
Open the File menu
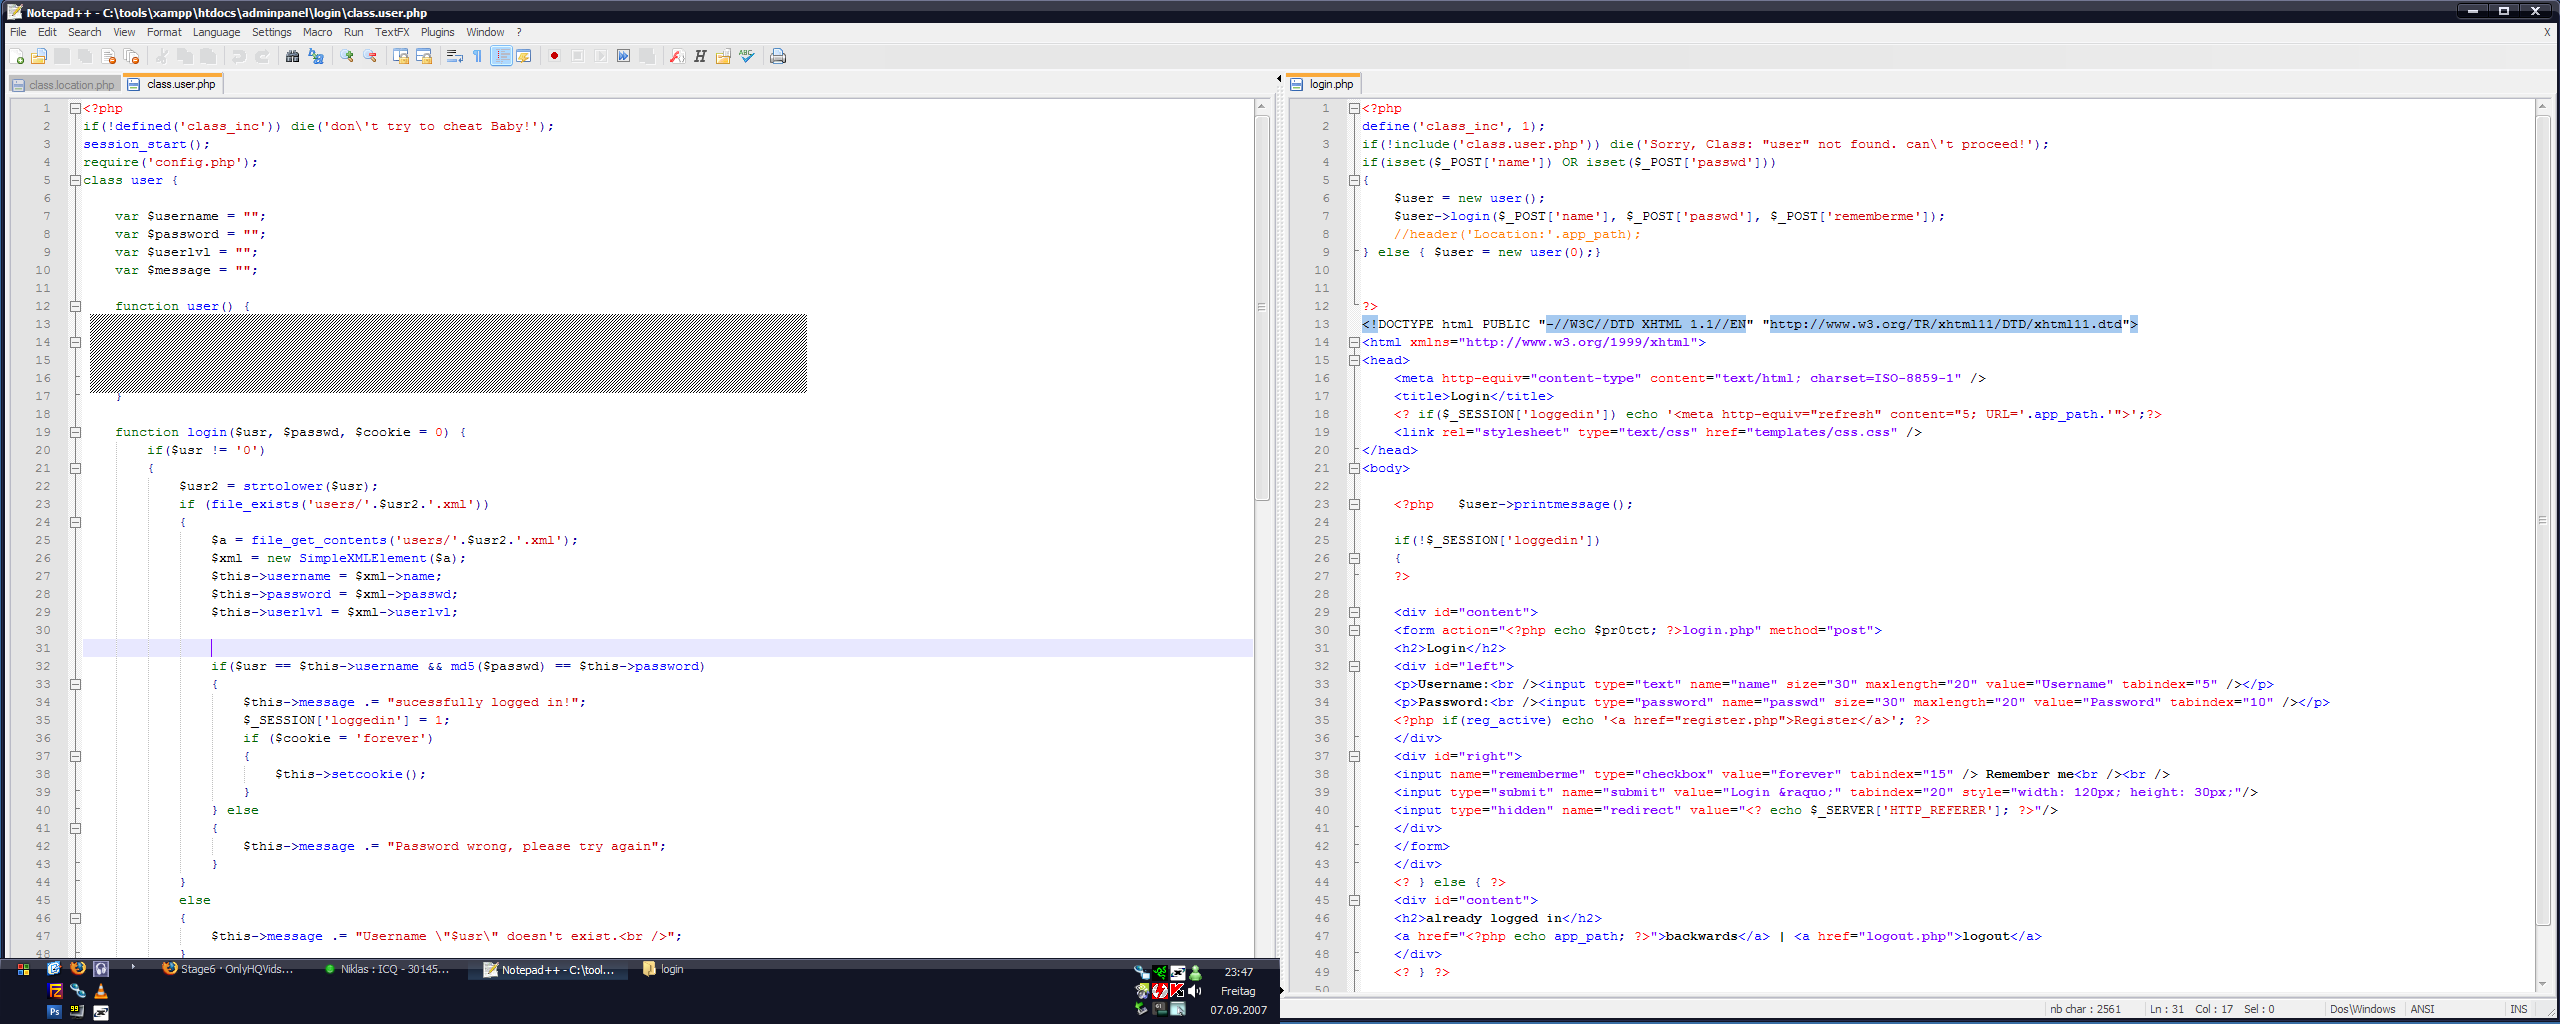pyautogui.click(x=18, y=32)
